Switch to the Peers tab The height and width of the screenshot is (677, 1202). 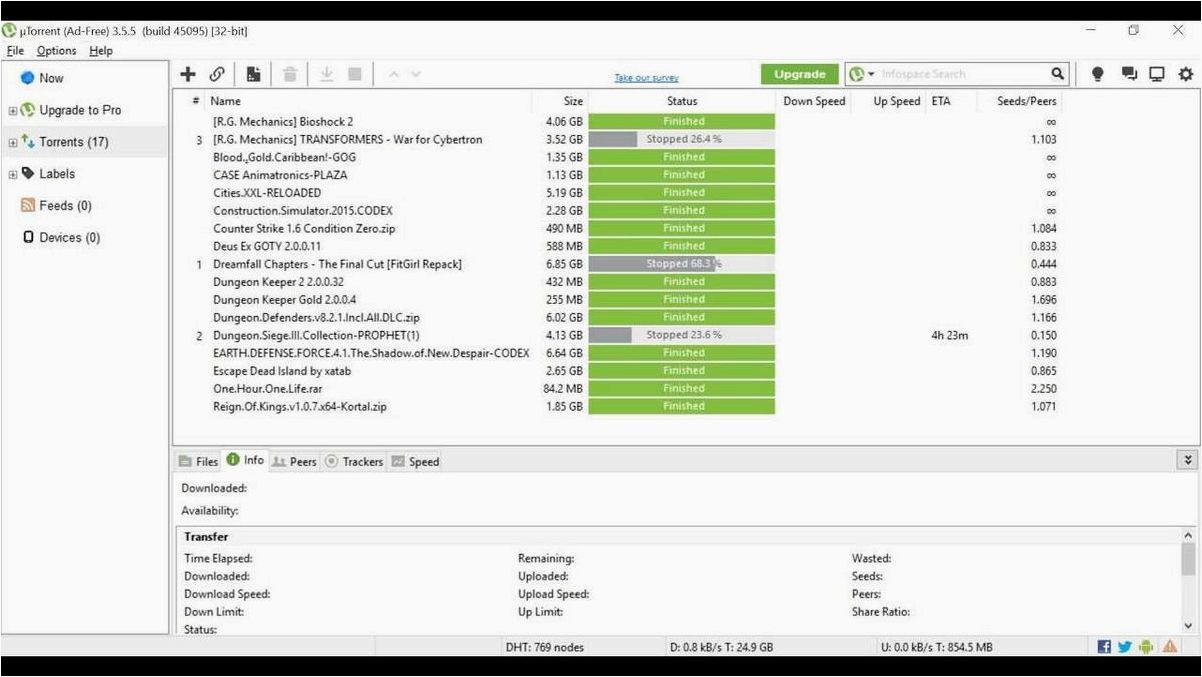pos(294,461)
